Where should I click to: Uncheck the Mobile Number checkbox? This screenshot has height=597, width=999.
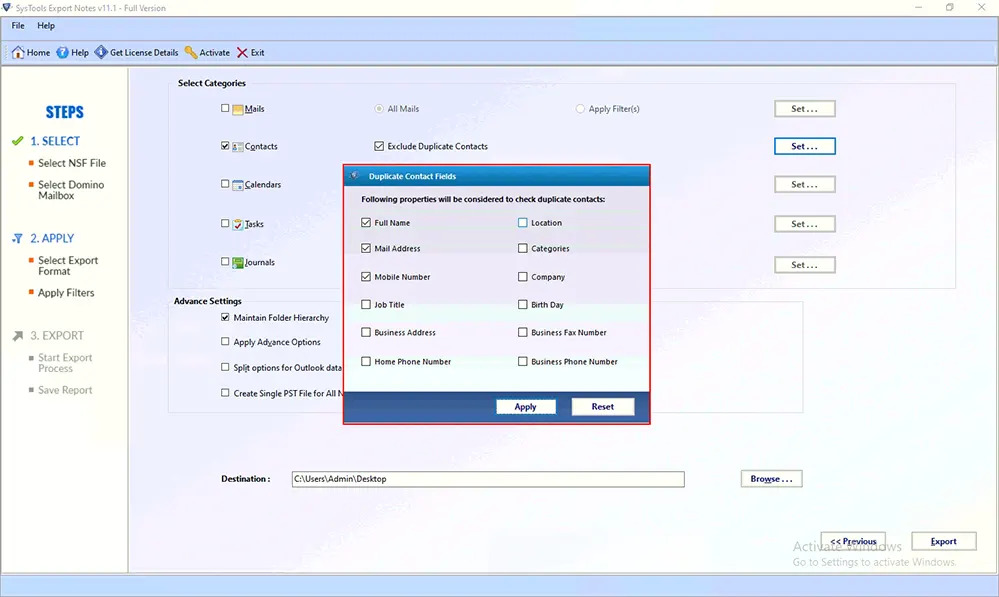[366, 277]
